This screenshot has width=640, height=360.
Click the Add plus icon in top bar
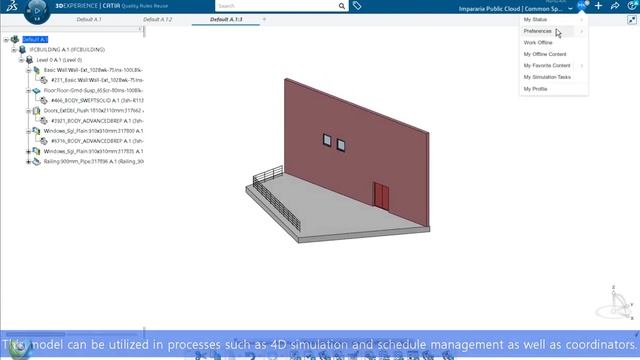click(x=598, y=6)
